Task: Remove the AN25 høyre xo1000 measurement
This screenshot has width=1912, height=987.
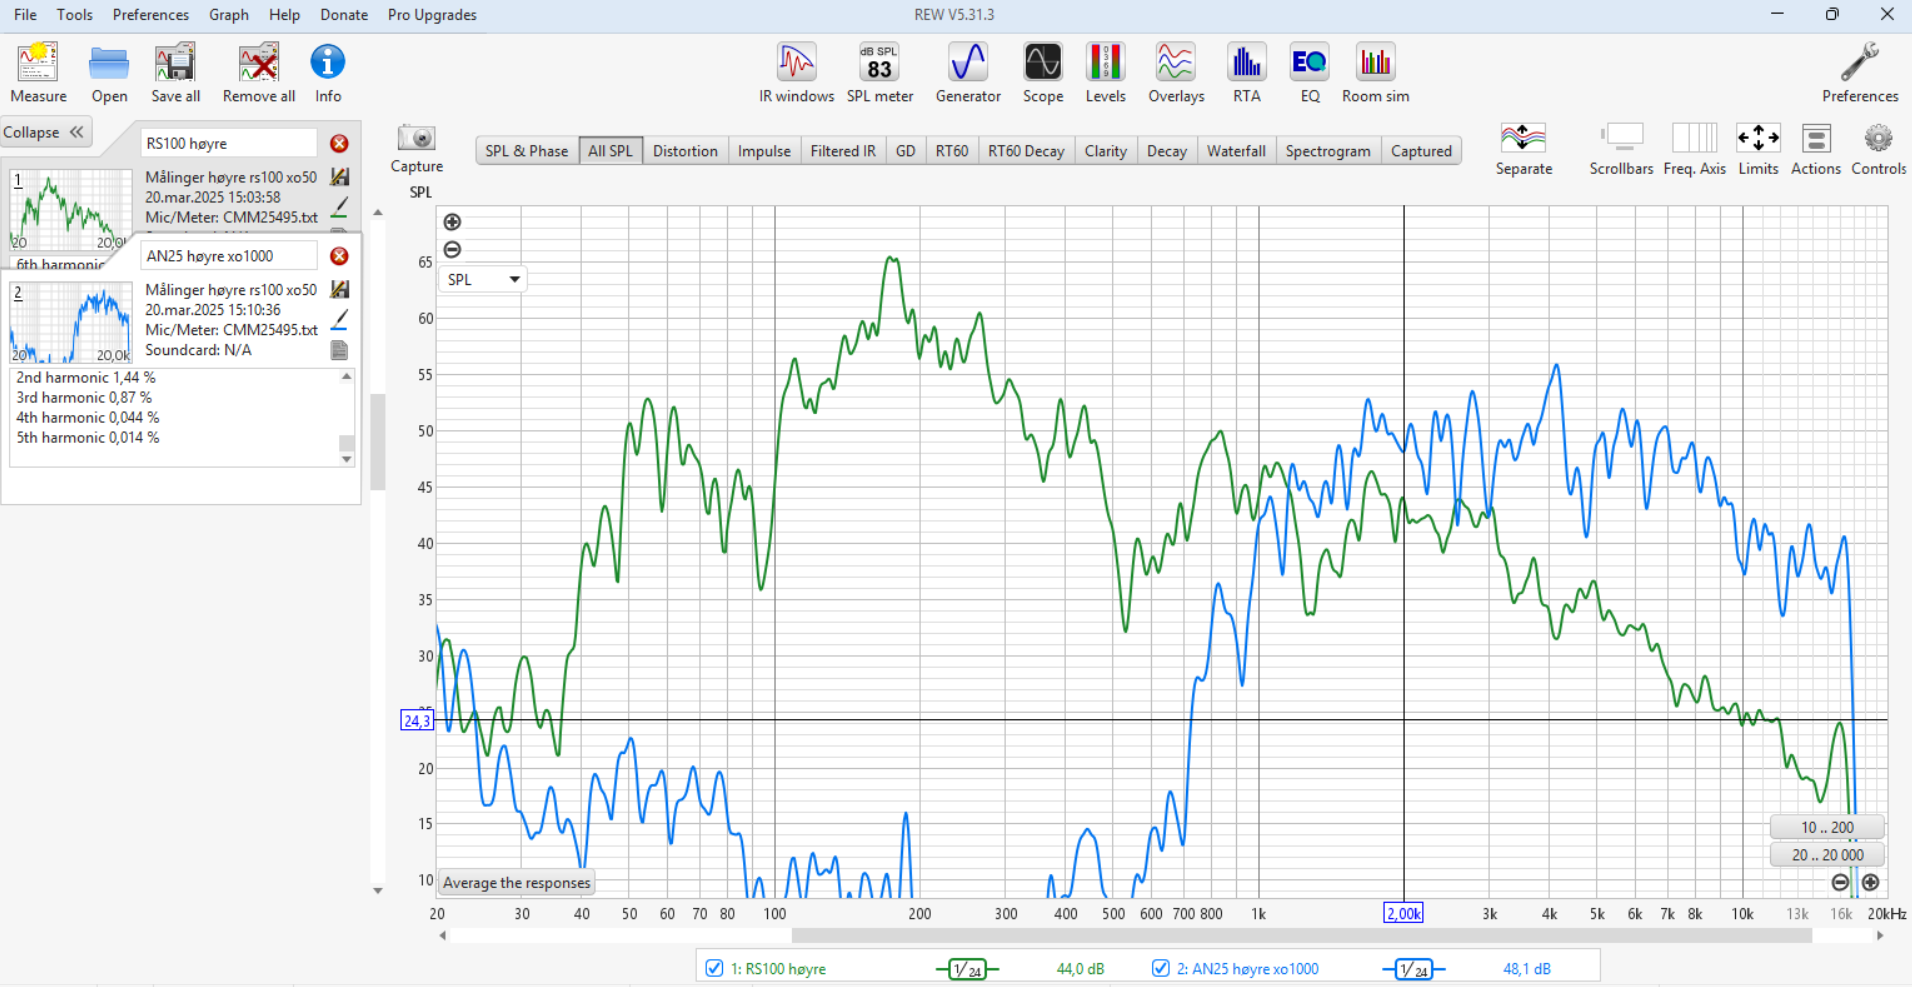Action: pyautogui.click(x=339, y=256)
